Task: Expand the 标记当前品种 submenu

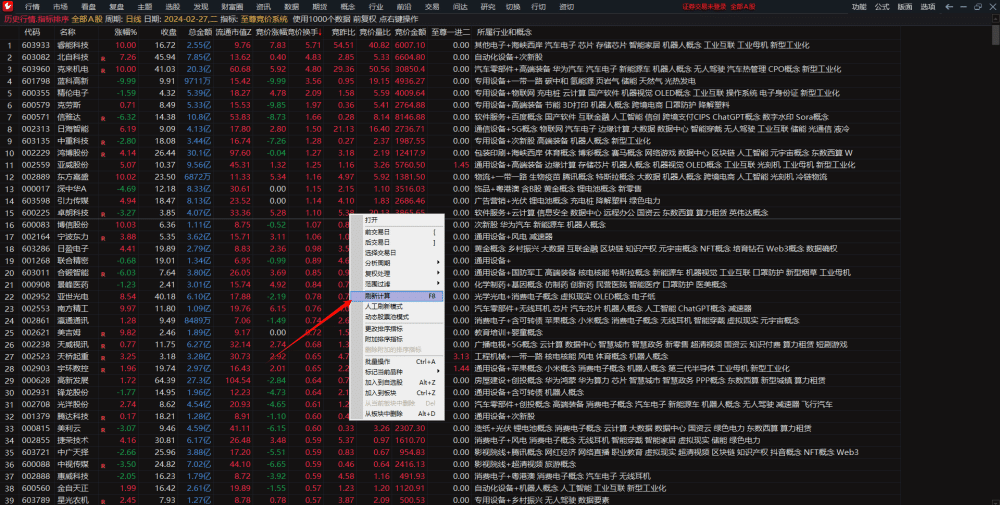Action: [x=397, y=372]
